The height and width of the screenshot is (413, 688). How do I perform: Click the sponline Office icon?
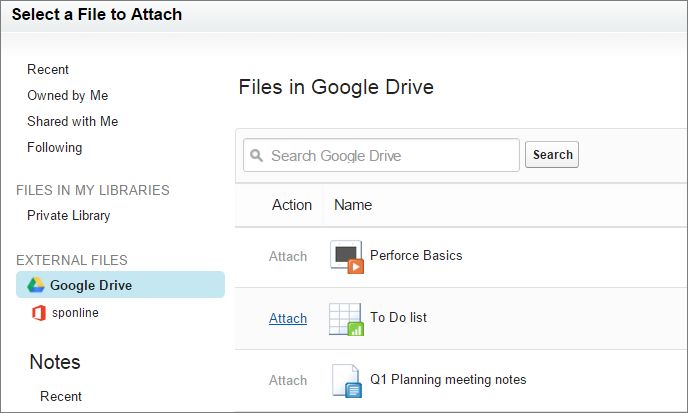click(39, 313)
